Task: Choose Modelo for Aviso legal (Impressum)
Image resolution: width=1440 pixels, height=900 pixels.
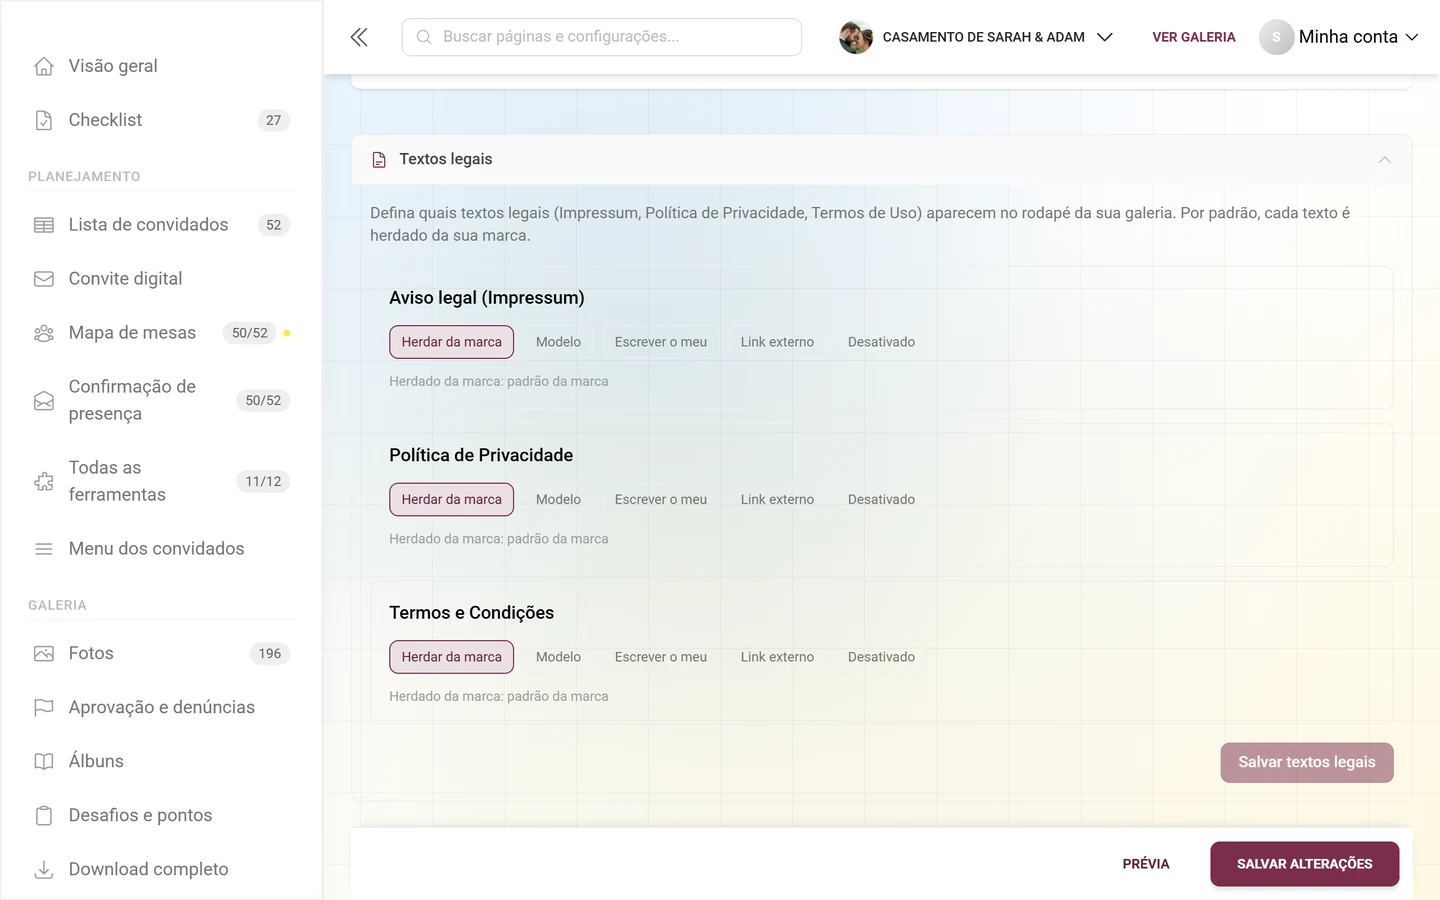Action: tap(558, 342)
